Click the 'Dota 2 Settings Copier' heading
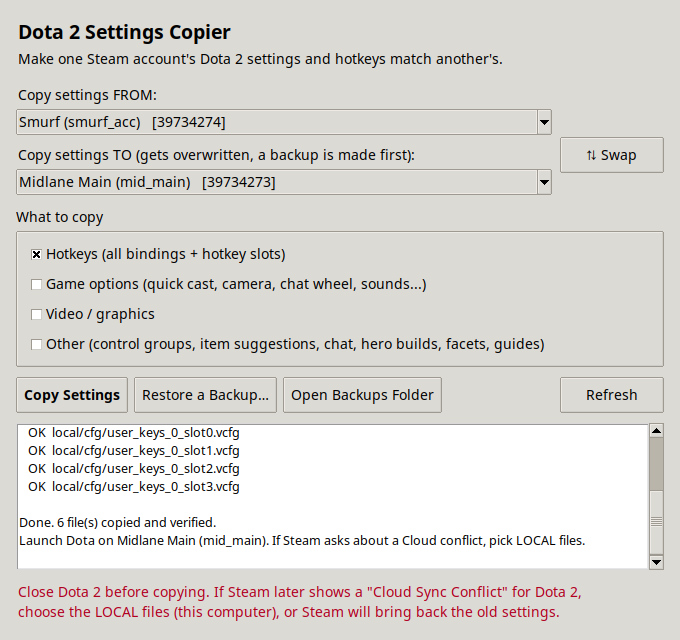Screen dimensions: 680x640 (x=124, y=33)
